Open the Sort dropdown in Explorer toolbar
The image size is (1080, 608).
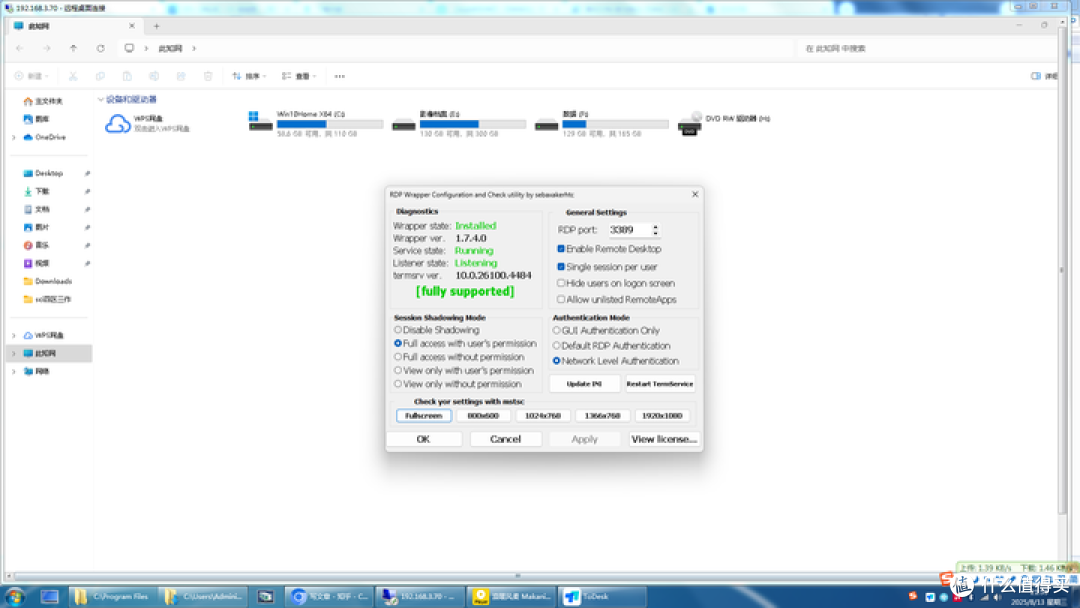coord(249,76)
